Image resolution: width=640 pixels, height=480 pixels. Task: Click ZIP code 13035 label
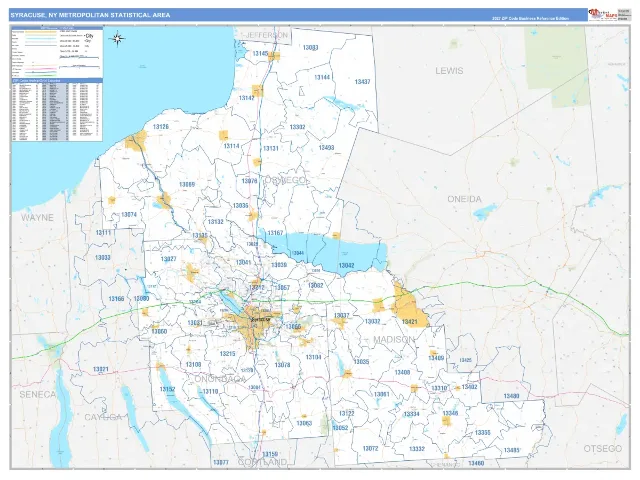point(361,362)
